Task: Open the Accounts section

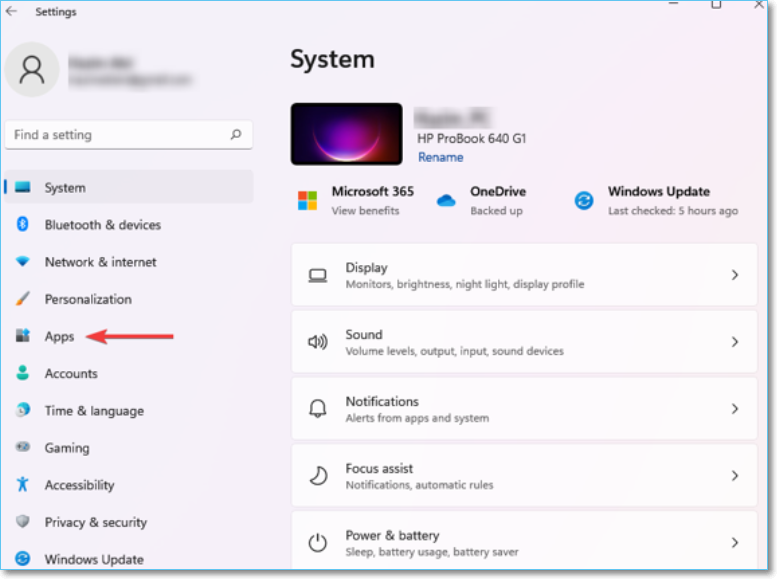Action: click(70, 374)
